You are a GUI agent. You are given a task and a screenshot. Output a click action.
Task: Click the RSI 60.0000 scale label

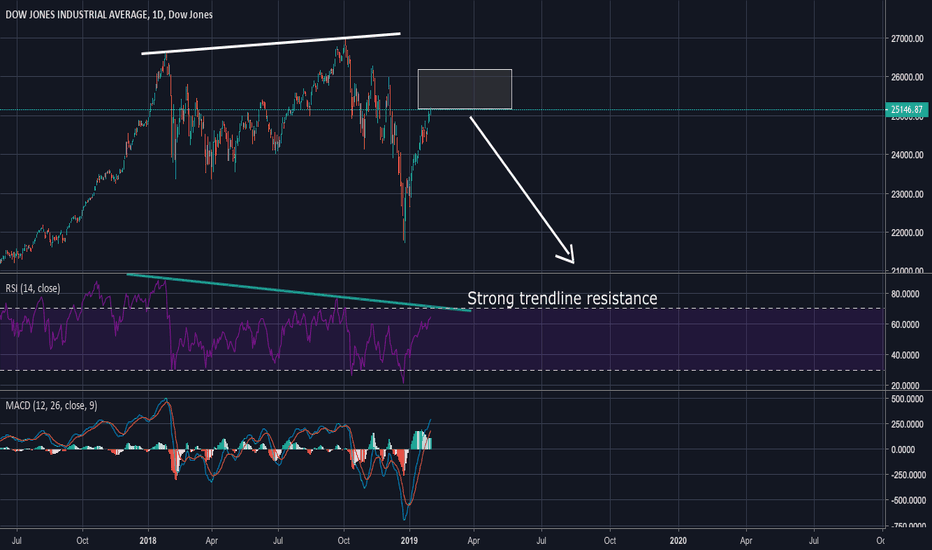(905, 325)
